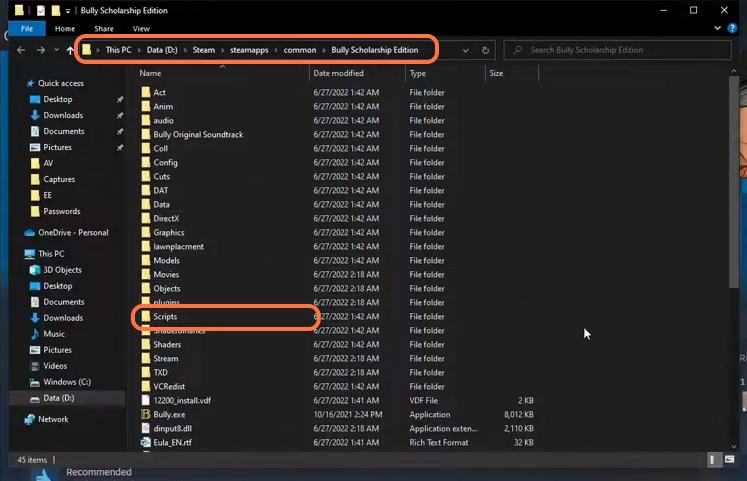Click Bully Scholarship Edition breadcrumb
The width and height of the screenshot is (747, 481).
point(374,50)
